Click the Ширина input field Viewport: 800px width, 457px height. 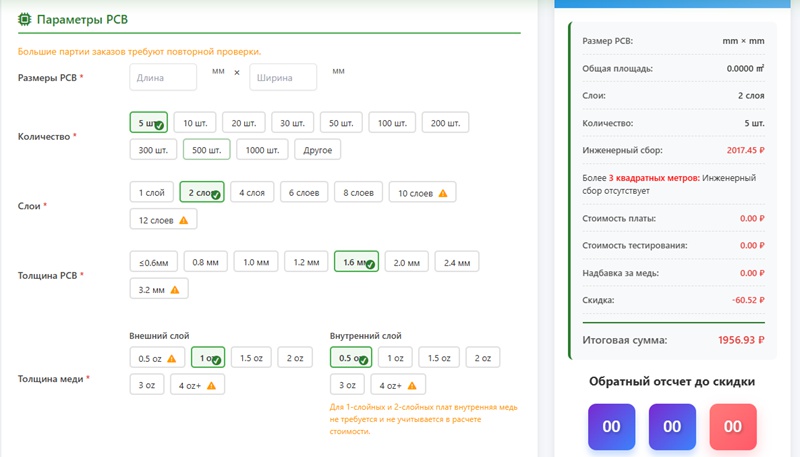[x=283, y=77]
